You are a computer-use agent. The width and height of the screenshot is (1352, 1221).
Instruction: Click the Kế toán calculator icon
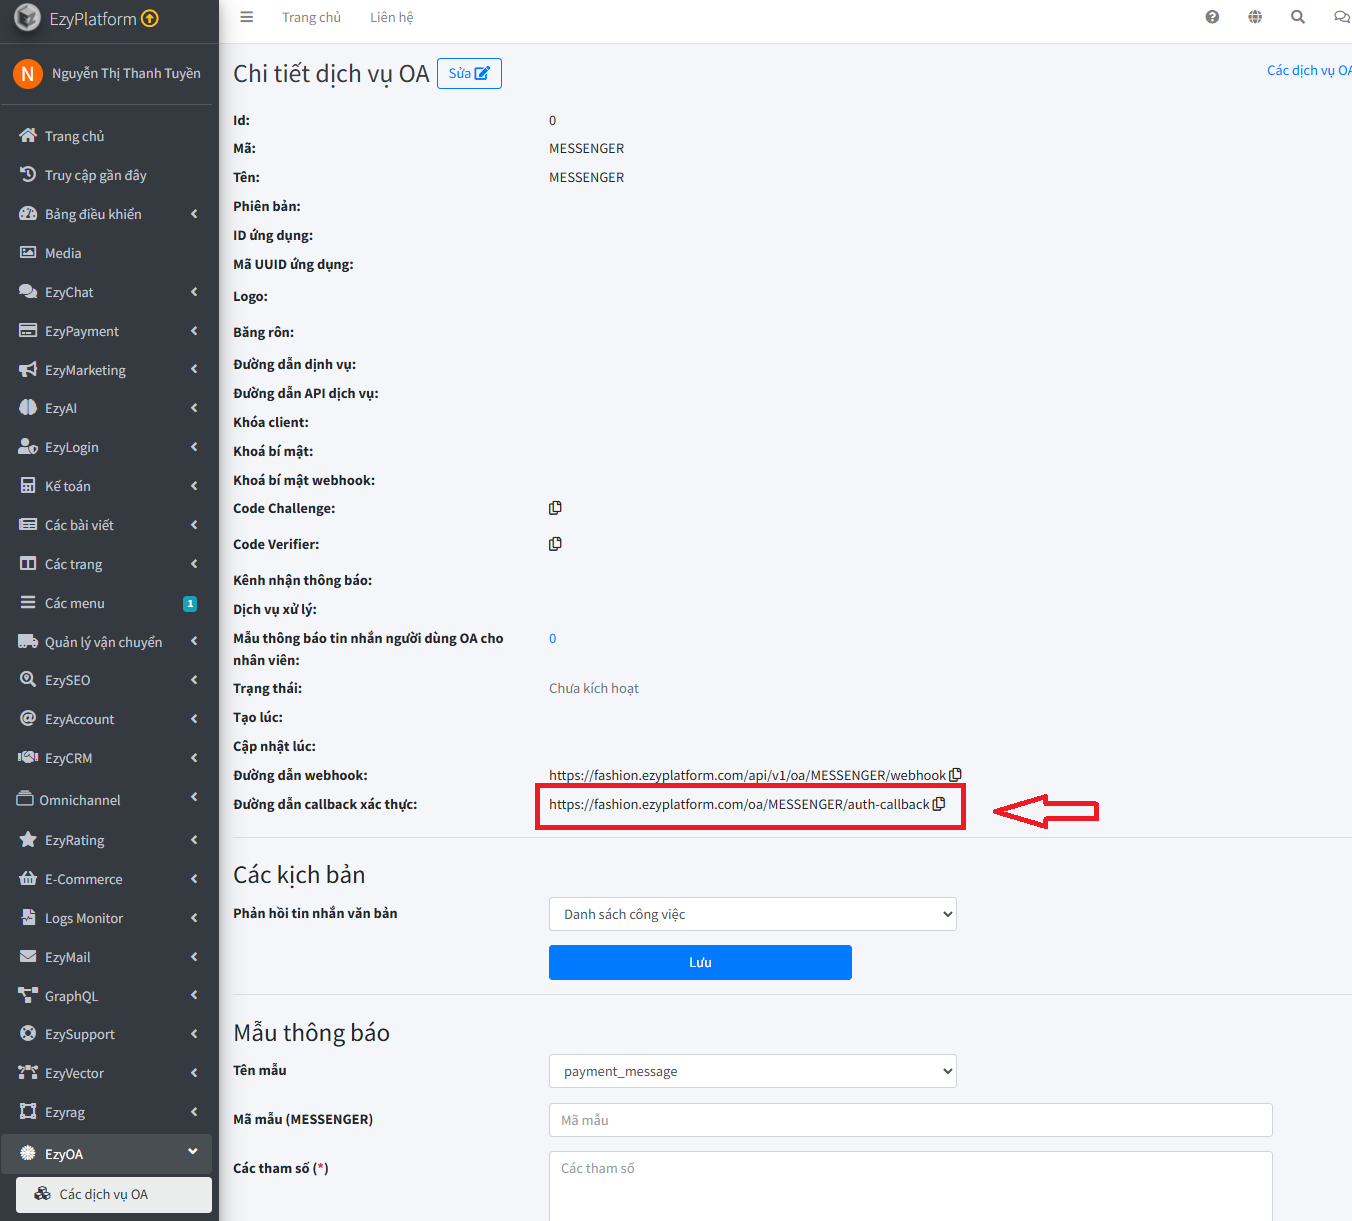pos(28,485)
